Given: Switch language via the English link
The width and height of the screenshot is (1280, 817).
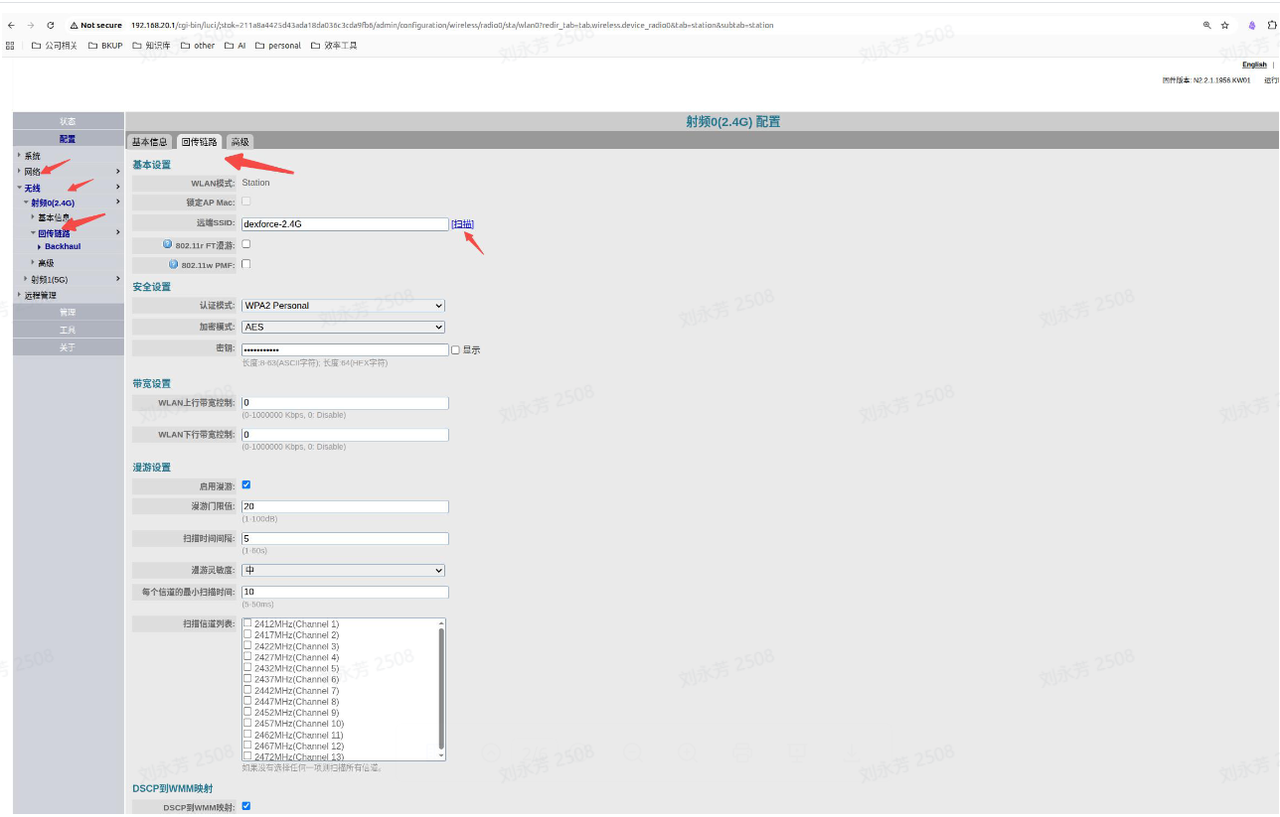Looking at the screenshot, I should click(x=1254, y=65).
